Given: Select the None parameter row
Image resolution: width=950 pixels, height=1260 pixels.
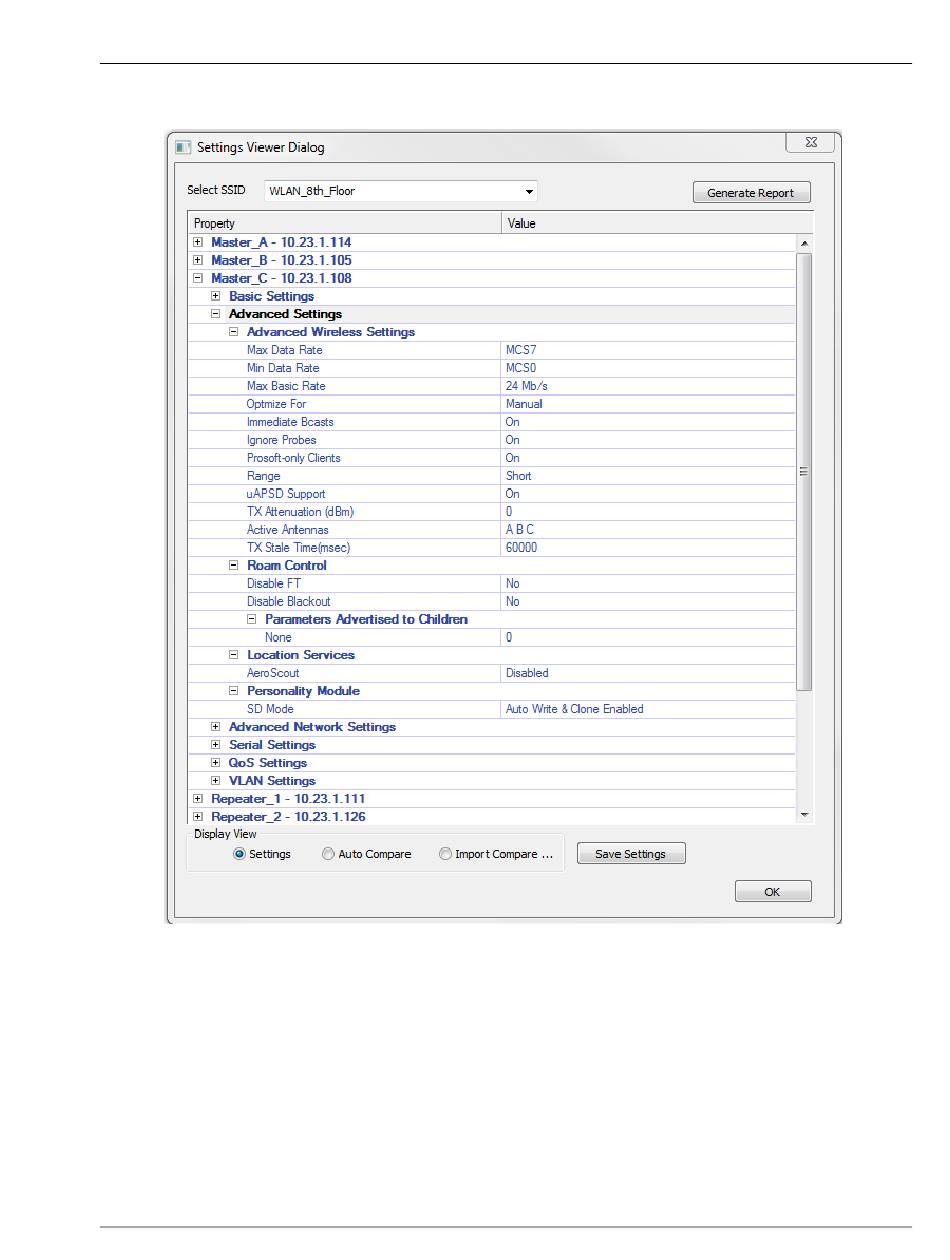Looking at the screenshot, I should coord(492,637).
